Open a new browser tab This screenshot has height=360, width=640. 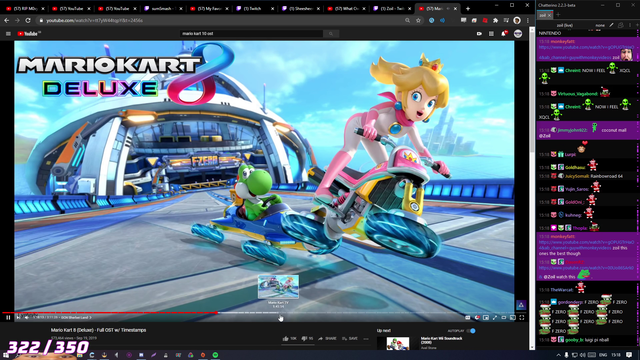pyautogui.click(x=468, y=9)
